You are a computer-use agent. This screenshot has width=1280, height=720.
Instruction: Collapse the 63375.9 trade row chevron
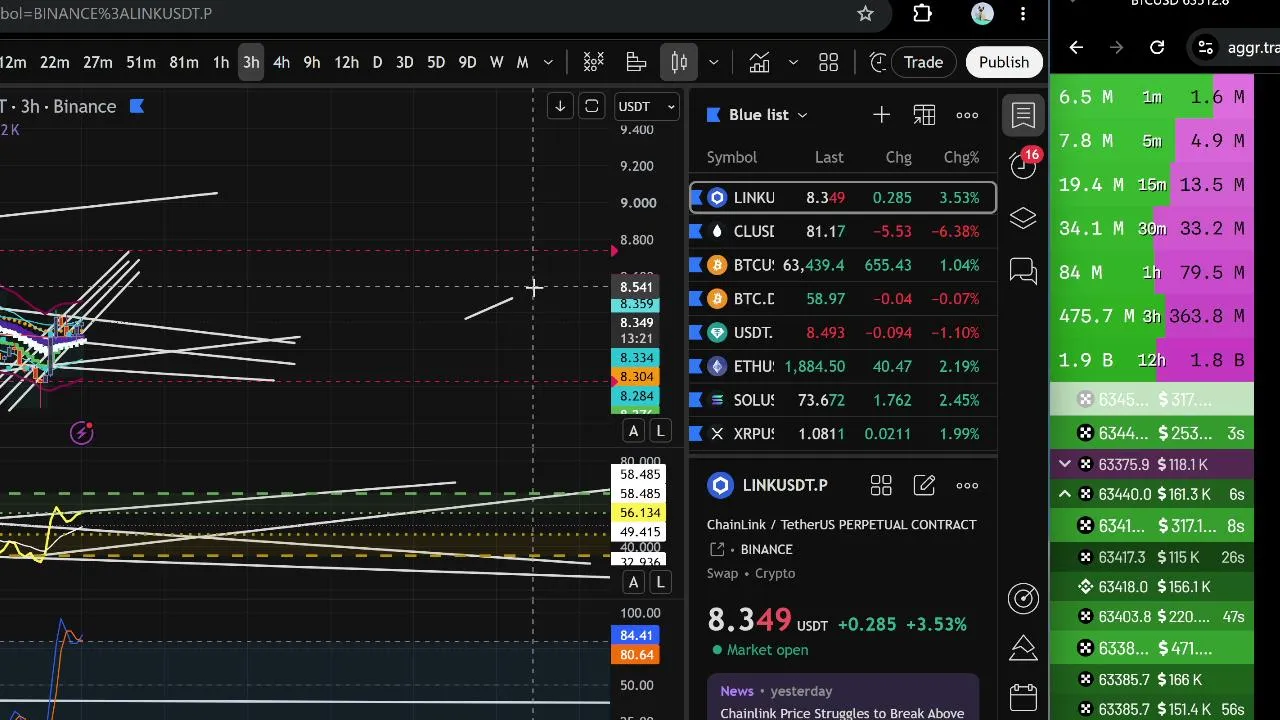[1065, 464]
